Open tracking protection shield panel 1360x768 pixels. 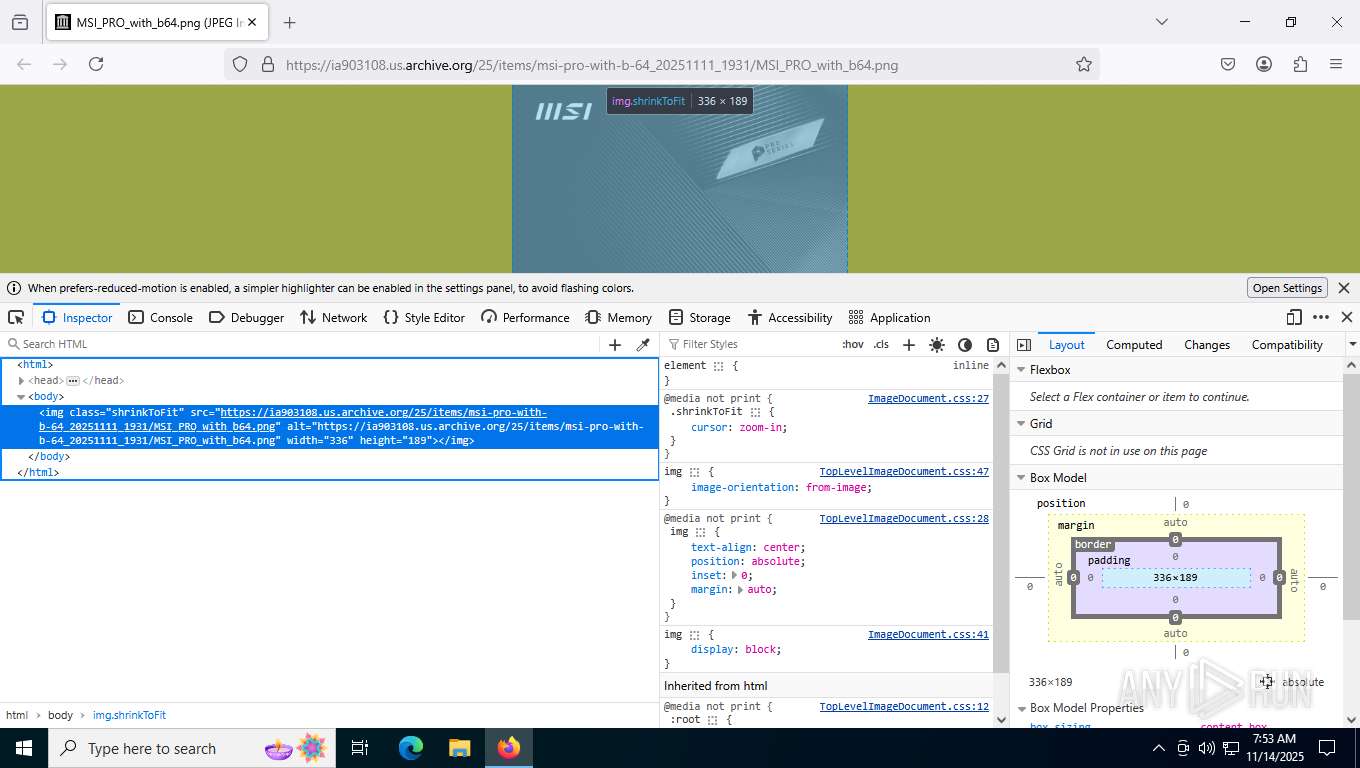240,64
